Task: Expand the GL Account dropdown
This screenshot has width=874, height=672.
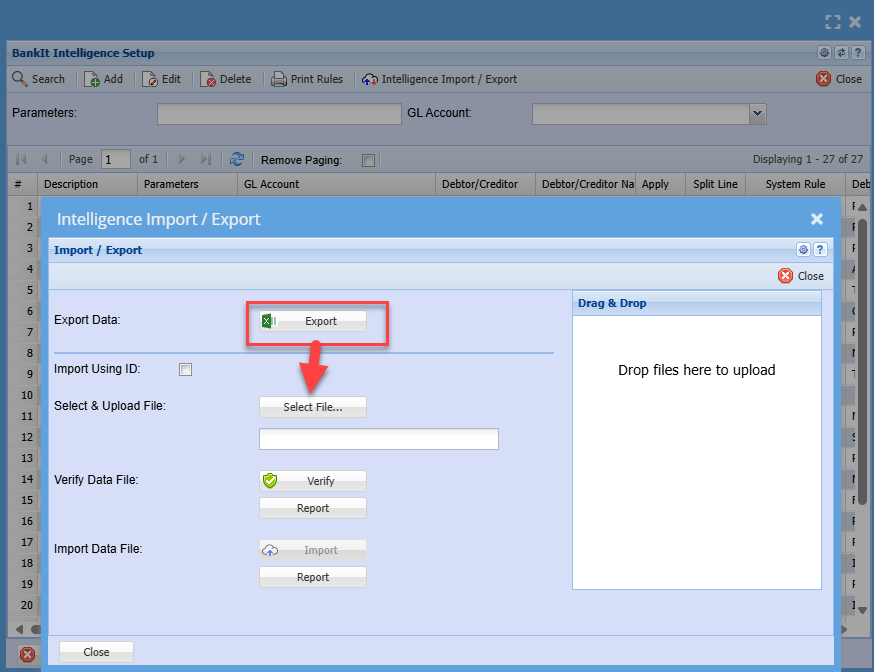Action: coord(757,114)
